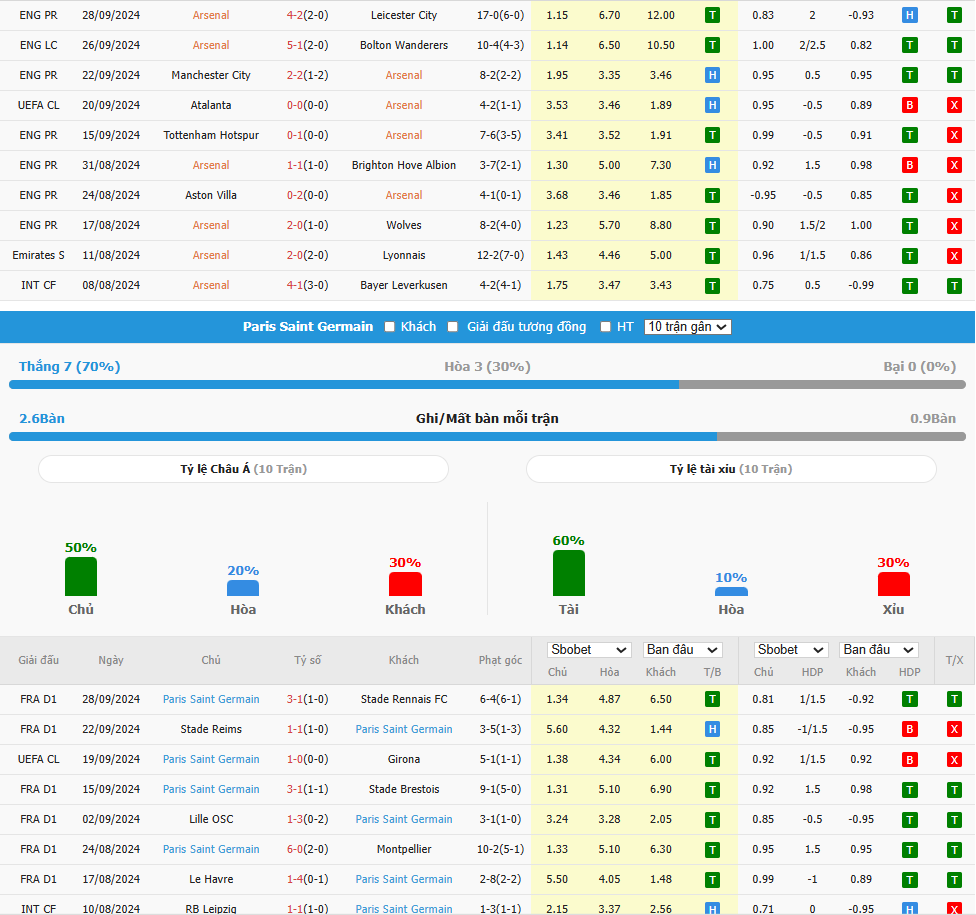The width and height of the screenshot is (976, 915).
Task: Click the T/X column T badge in Bayer Leverkusen row
Action: pyautogui.click(x=954, y=285)
